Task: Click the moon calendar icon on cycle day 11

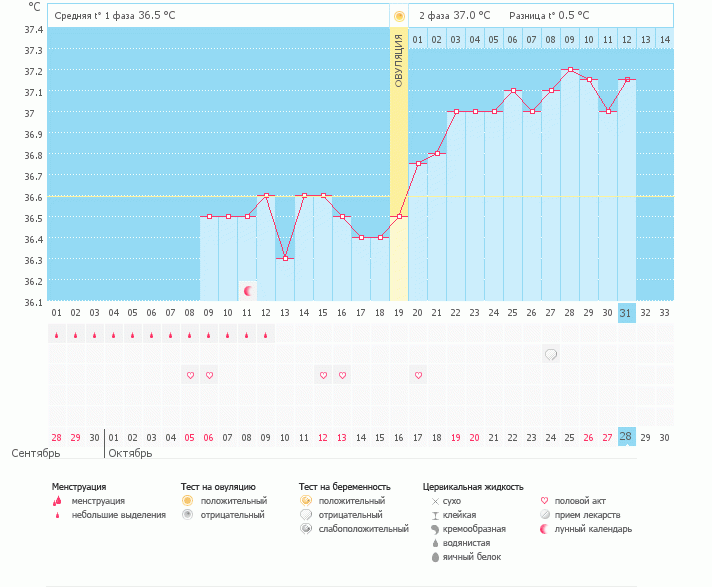Action: point(248,290)
